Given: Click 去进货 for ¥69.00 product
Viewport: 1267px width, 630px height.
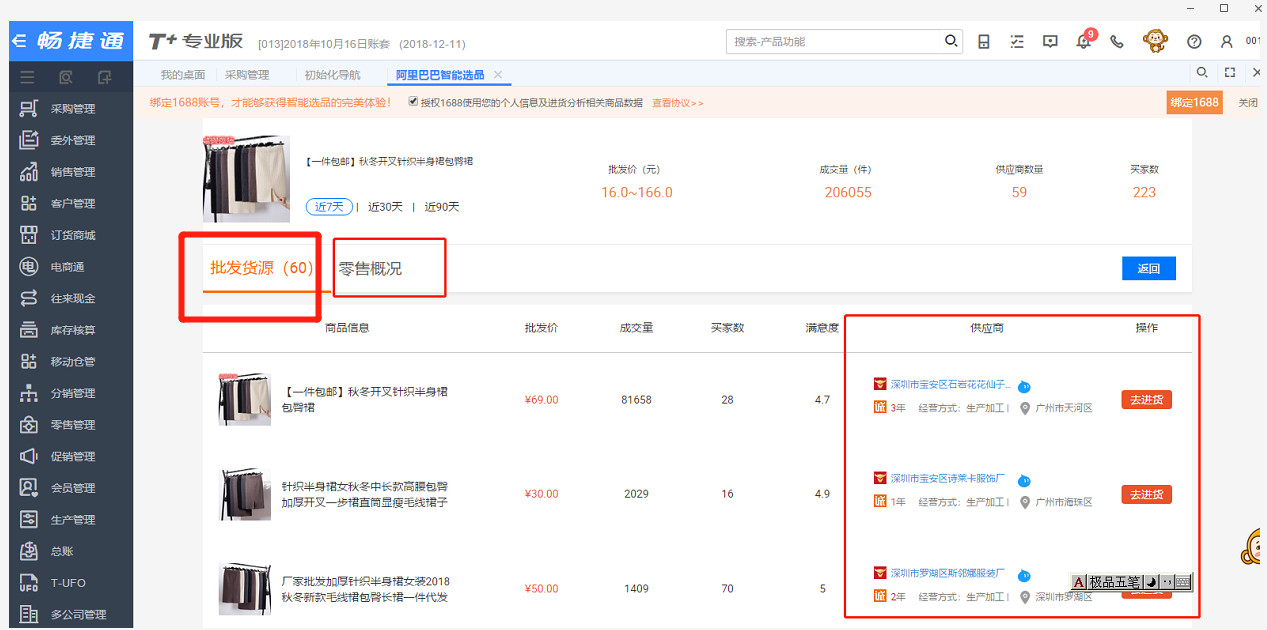Looking at the screenshot, I should [1146, 400].
